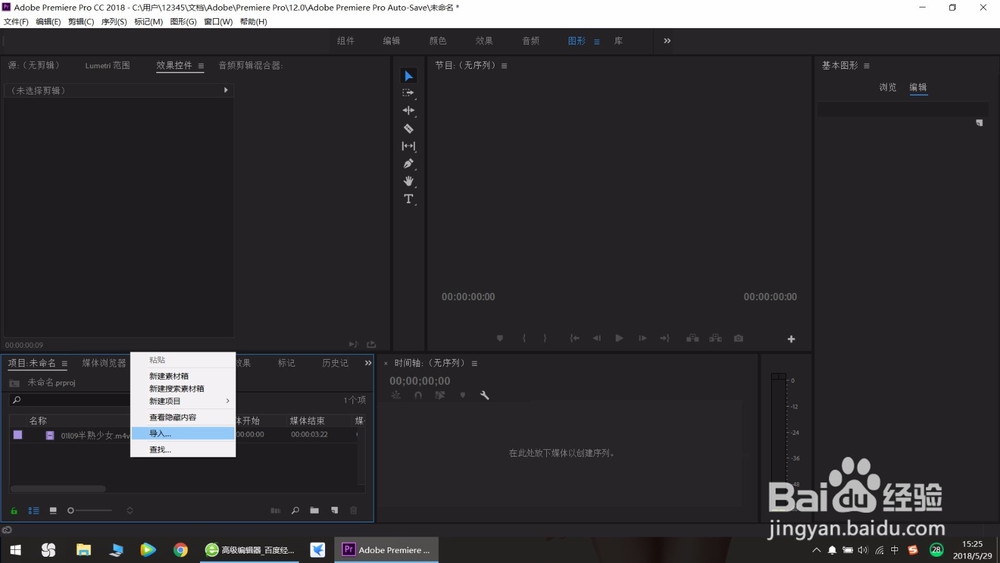Switch to 浏览 tab in Essential Graphics
The image size is (1000, 563).
pyautogui.click(x=888, y=87)
